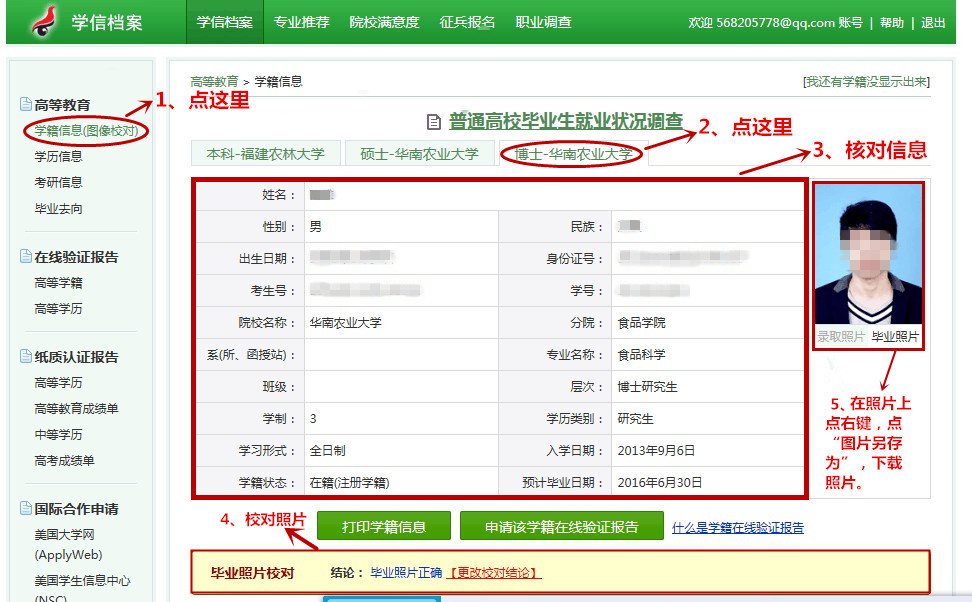Open the 职业调查 navigation item
Viewport: 972px width, 602px height.
544,22
